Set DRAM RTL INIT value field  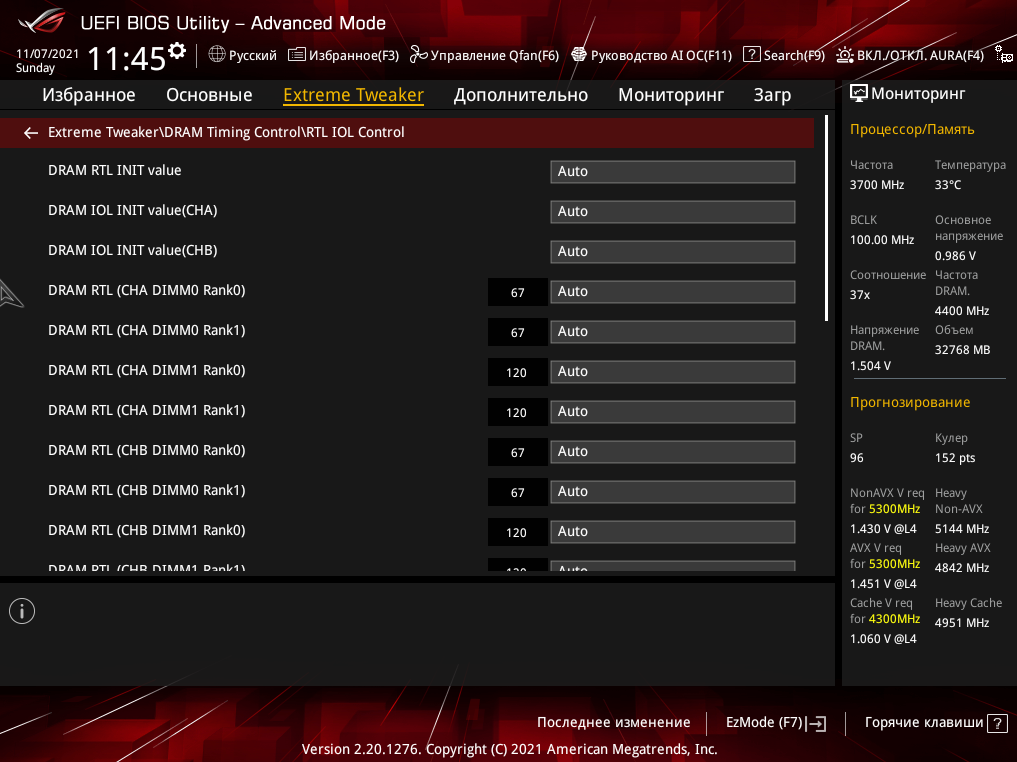pyautogui.click(x=673, y=172)
